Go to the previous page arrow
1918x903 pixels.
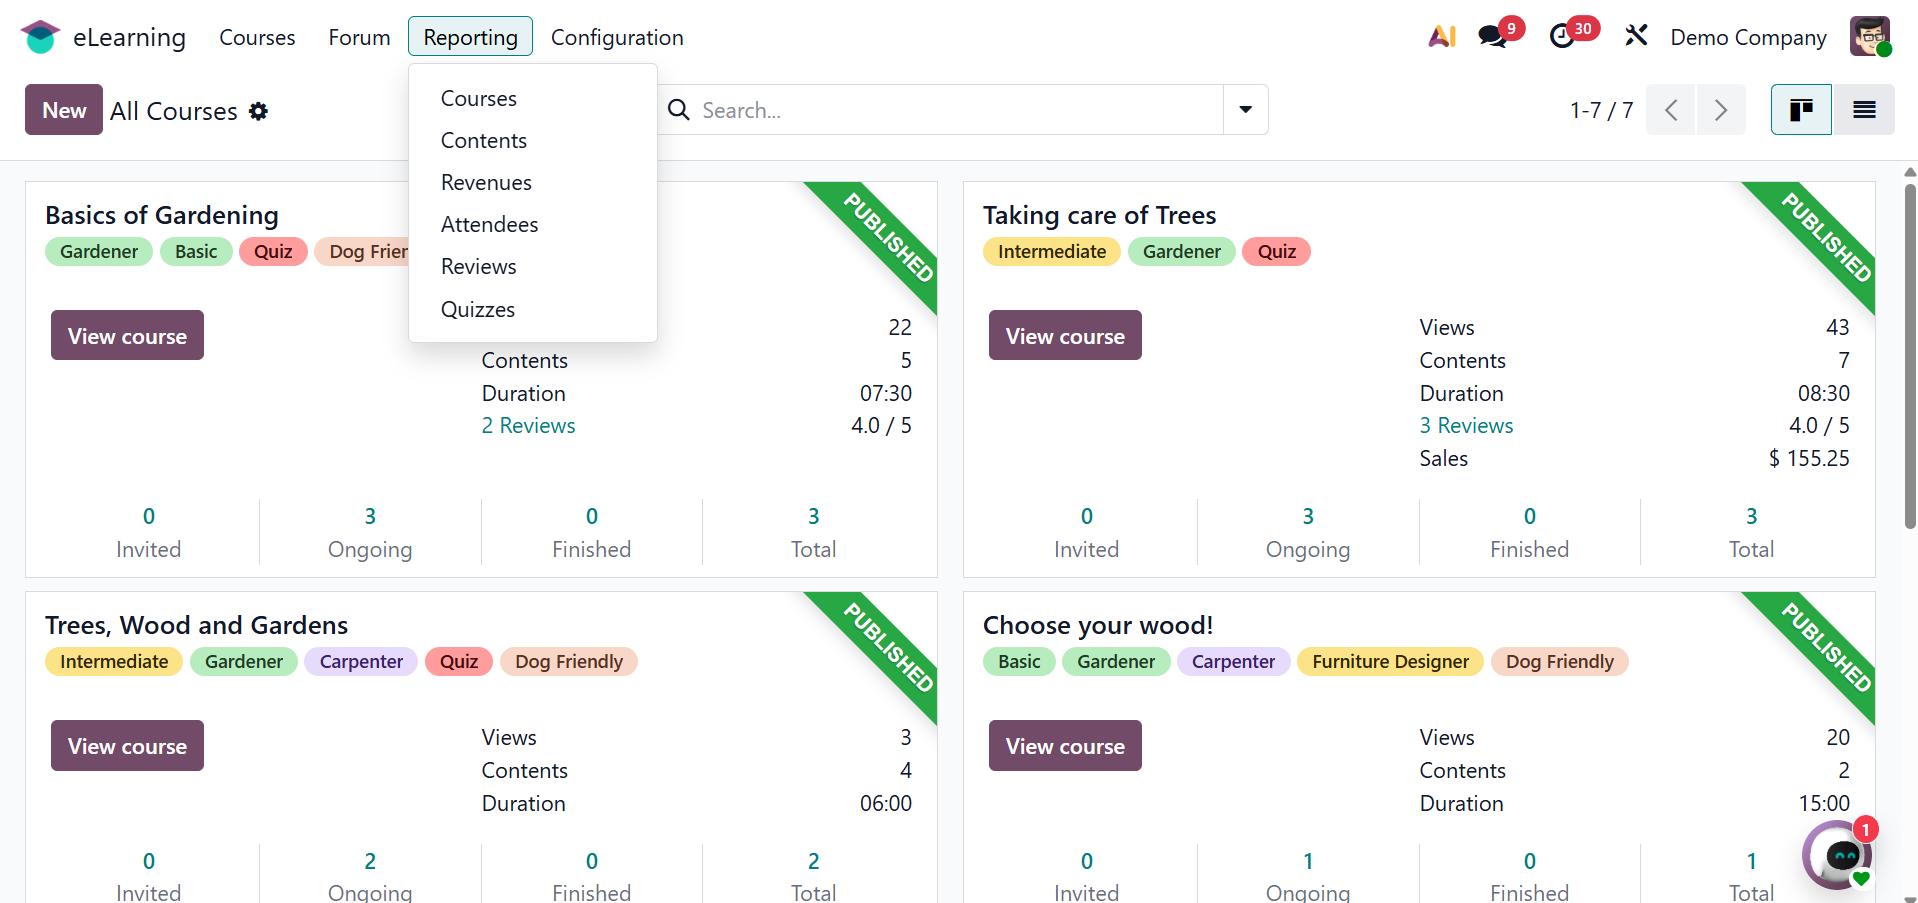(1671, 110)
